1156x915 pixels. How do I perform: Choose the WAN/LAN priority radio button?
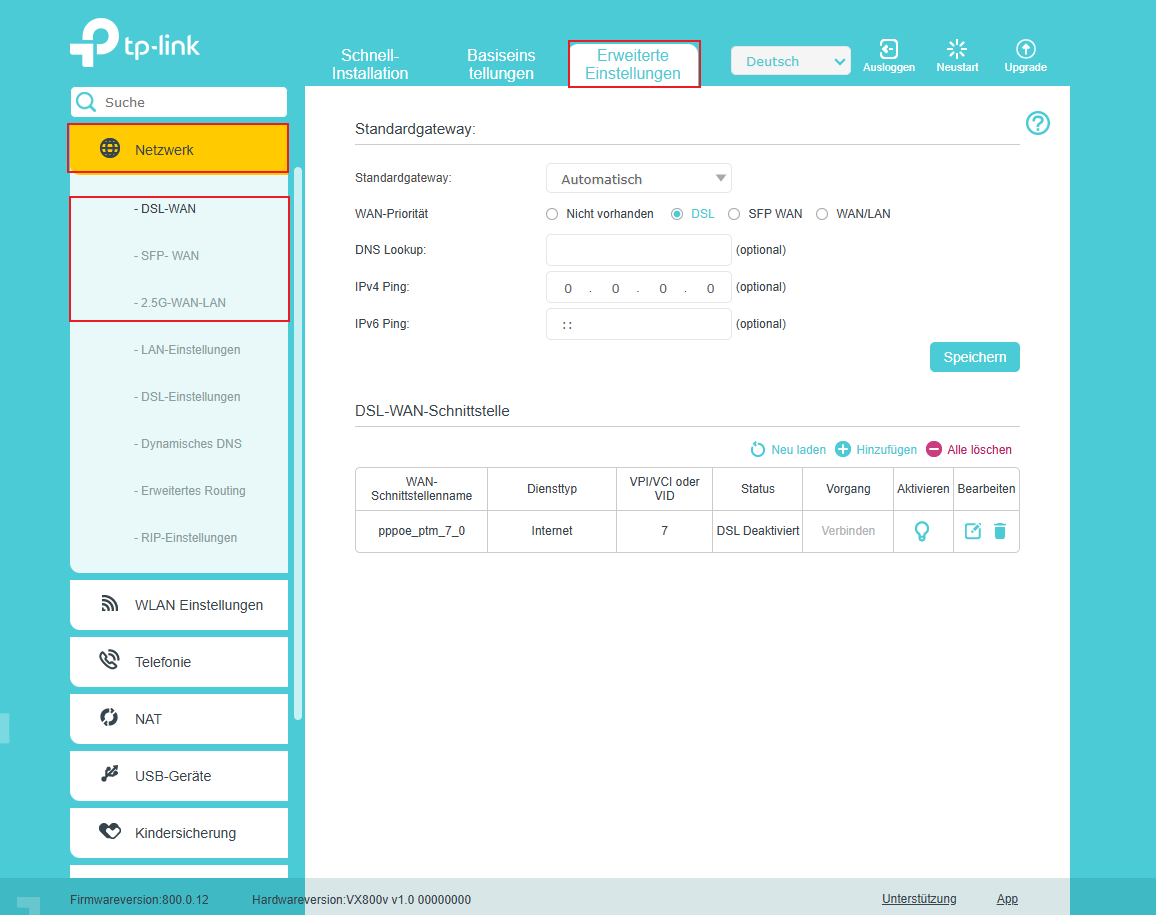(822, 214)
